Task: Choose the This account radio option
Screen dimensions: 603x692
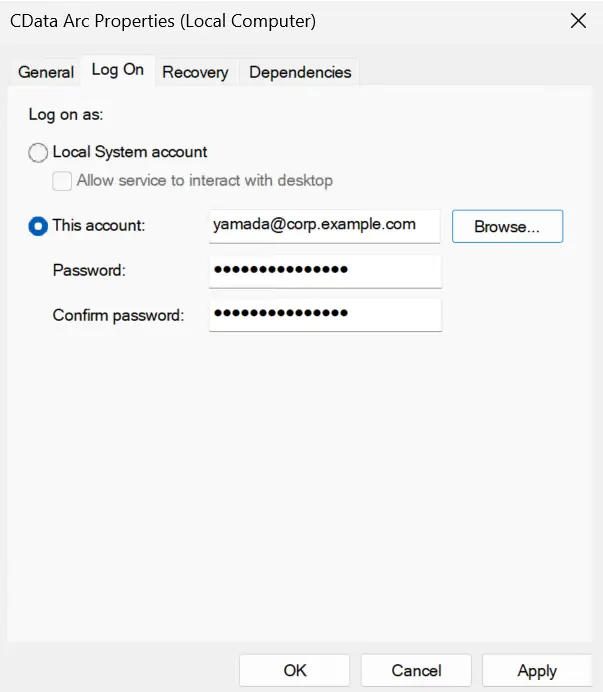Action: pos(38,226)
